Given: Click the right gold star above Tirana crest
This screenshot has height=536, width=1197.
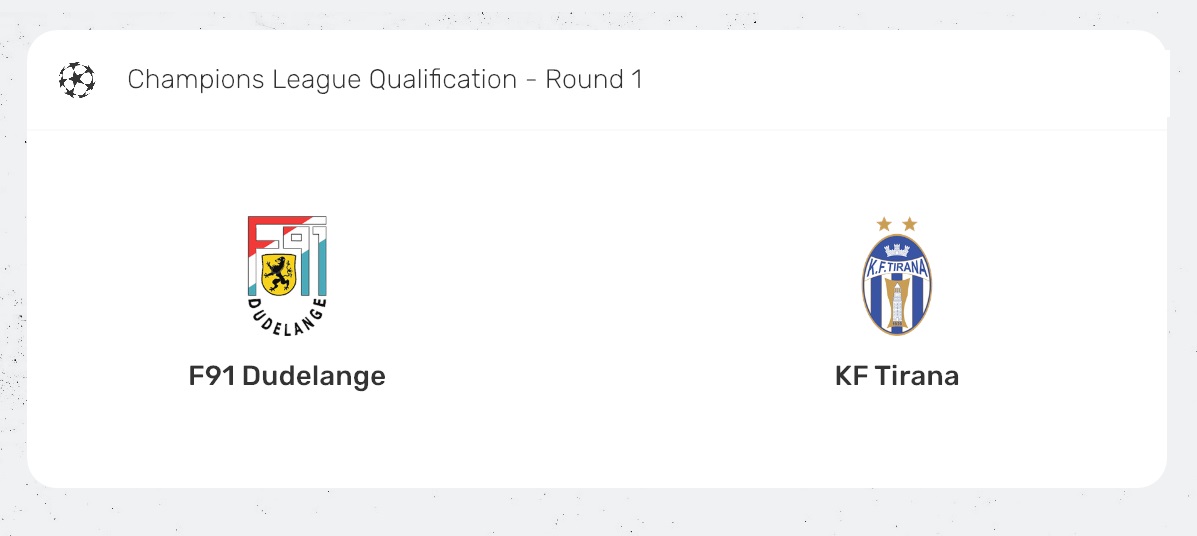Looking at the screenshot, I should point(909,224).
